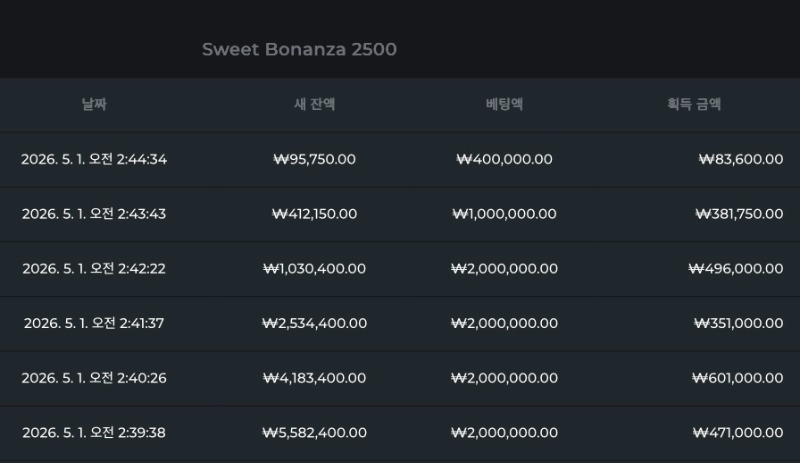Select the row dated 오전 2:40:26
This screenshot has height=463, width=800.
point(94,378)
